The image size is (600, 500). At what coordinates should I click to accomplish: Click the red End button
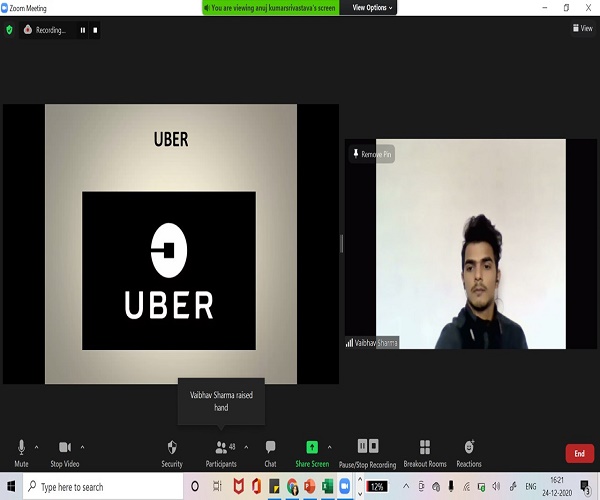(x=579, y=453)
